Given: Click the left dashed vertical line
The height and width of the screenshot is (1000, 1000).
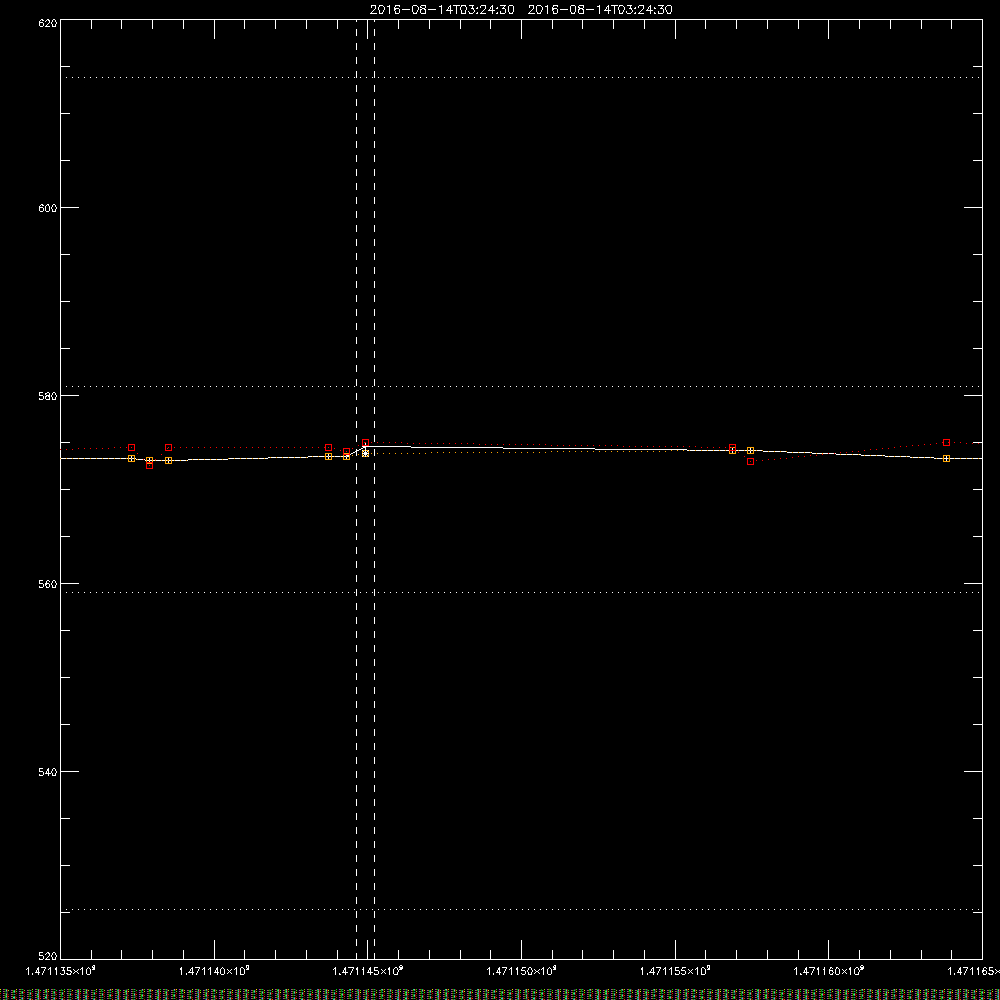Looking at the screenshot, I should tap(357, 489).
